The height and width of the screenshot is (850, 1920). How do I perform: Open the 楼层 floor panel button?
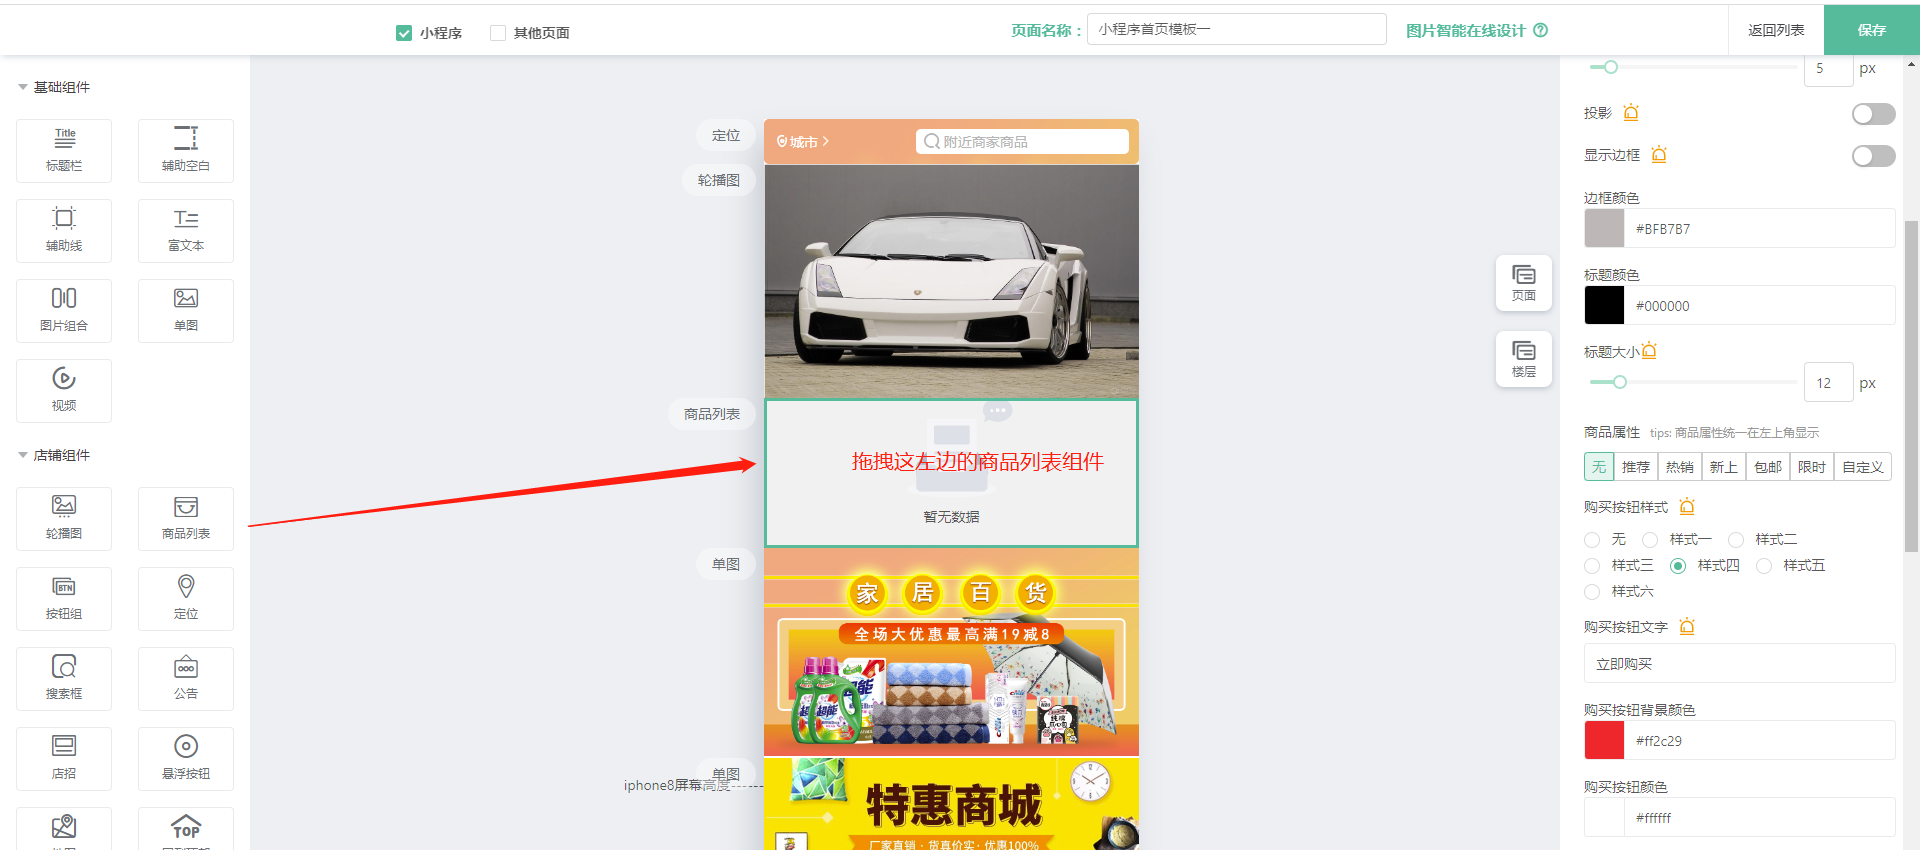click(1523, 358)
